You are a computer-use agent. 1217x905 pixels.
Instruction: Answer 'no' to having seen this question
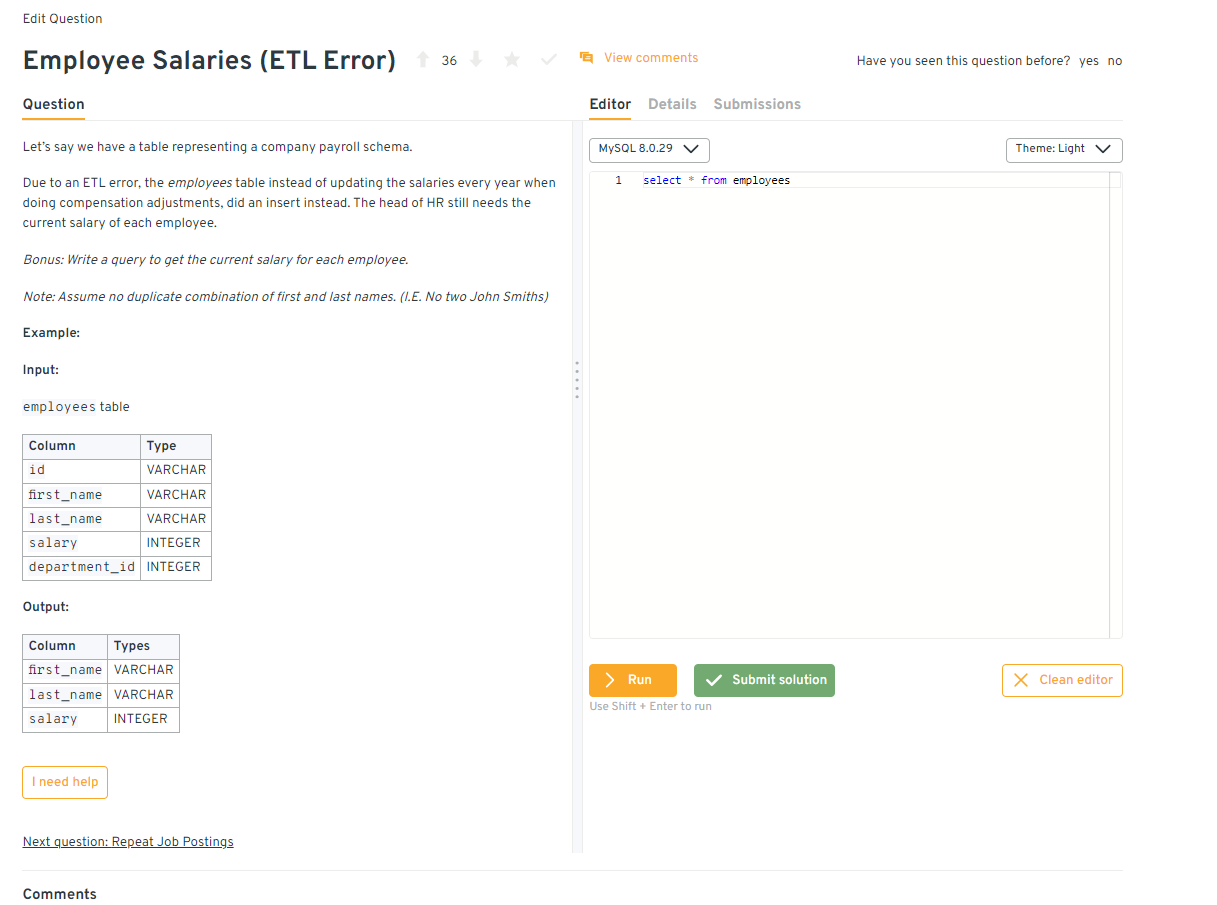point(1114,61)
